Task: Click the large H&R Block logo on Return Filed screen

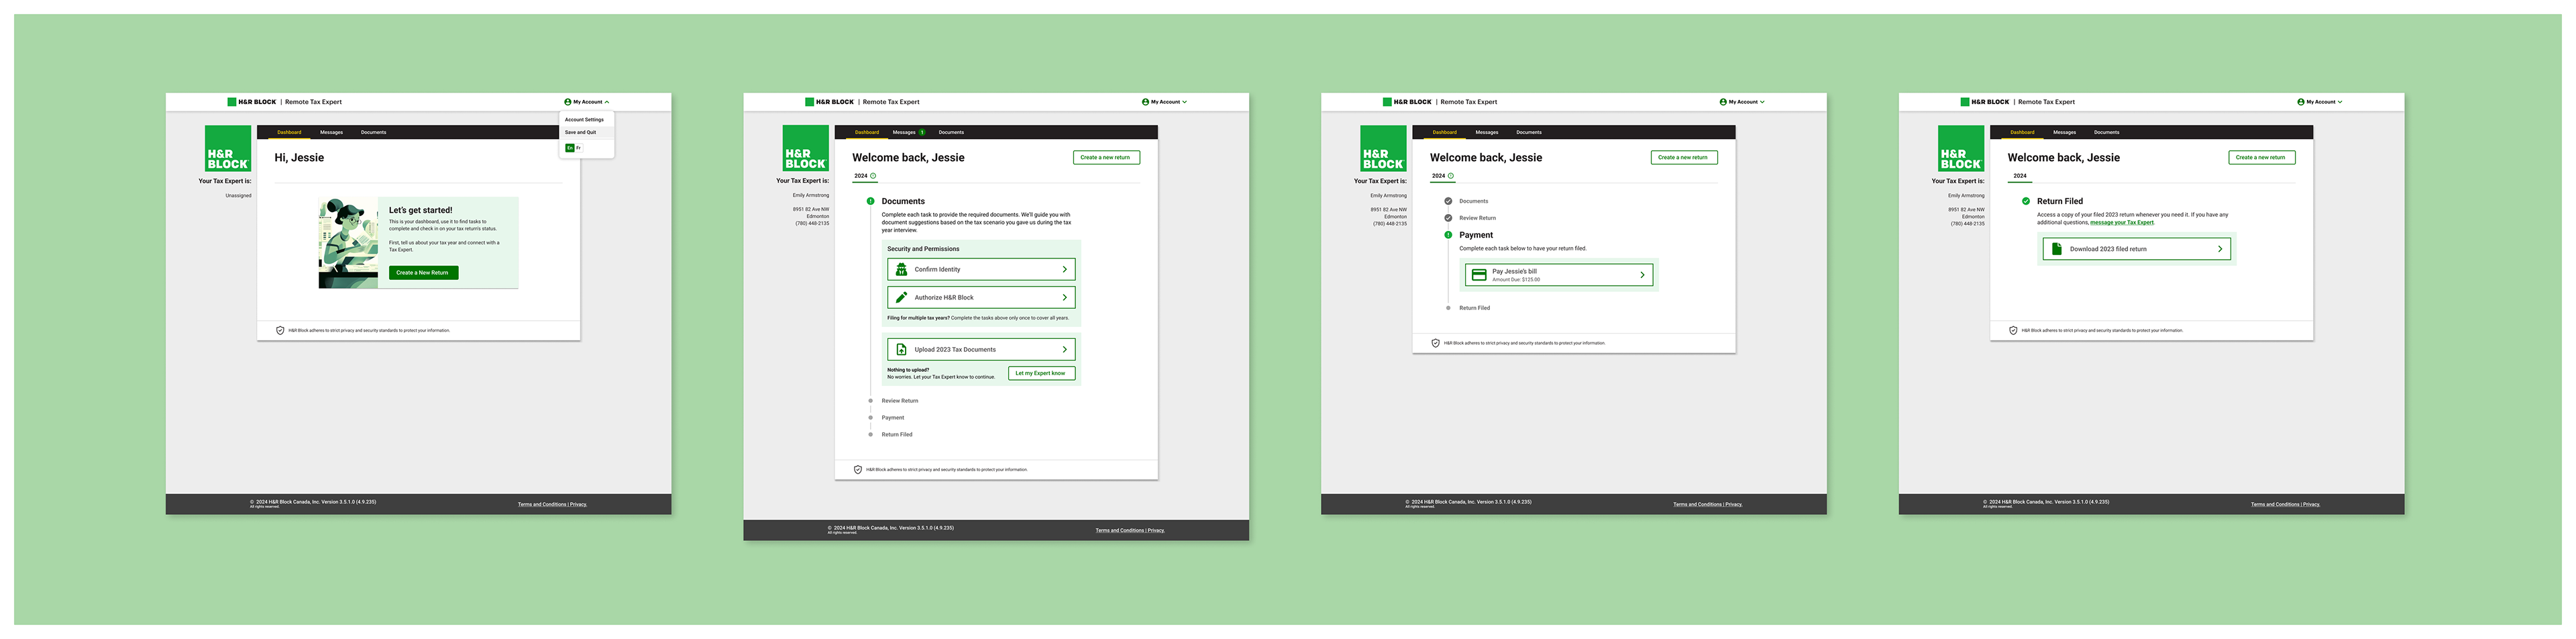Action: pos(1961,149)
